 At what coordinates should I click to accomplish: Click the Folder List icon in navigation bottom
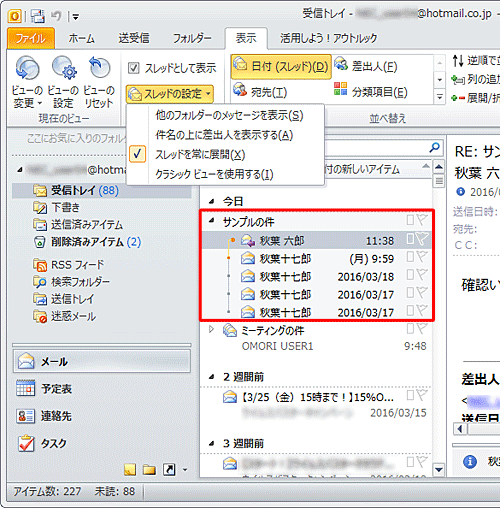[x=149, y=470]
